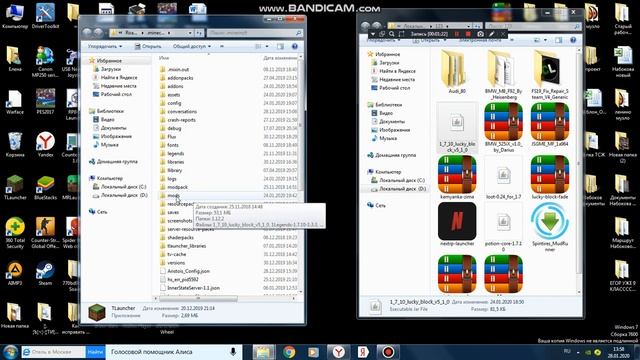The image size is (640, 360).
Task: Select the addonpacks folder
Action: point(180,78)
